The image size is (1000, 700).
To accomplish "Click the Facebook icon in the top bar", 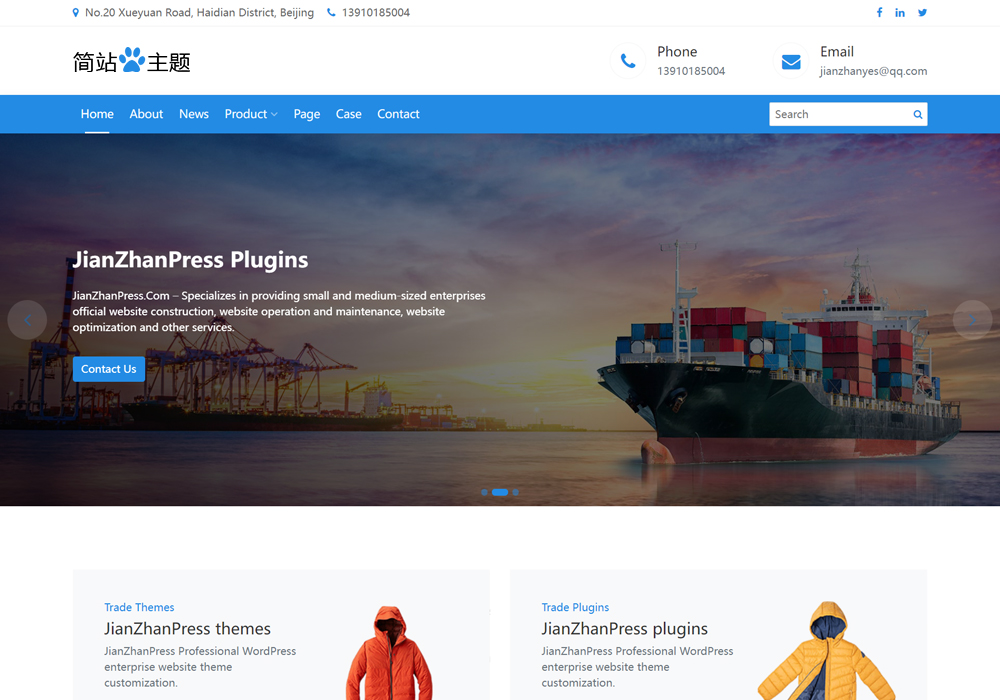I will coord(879,12).
